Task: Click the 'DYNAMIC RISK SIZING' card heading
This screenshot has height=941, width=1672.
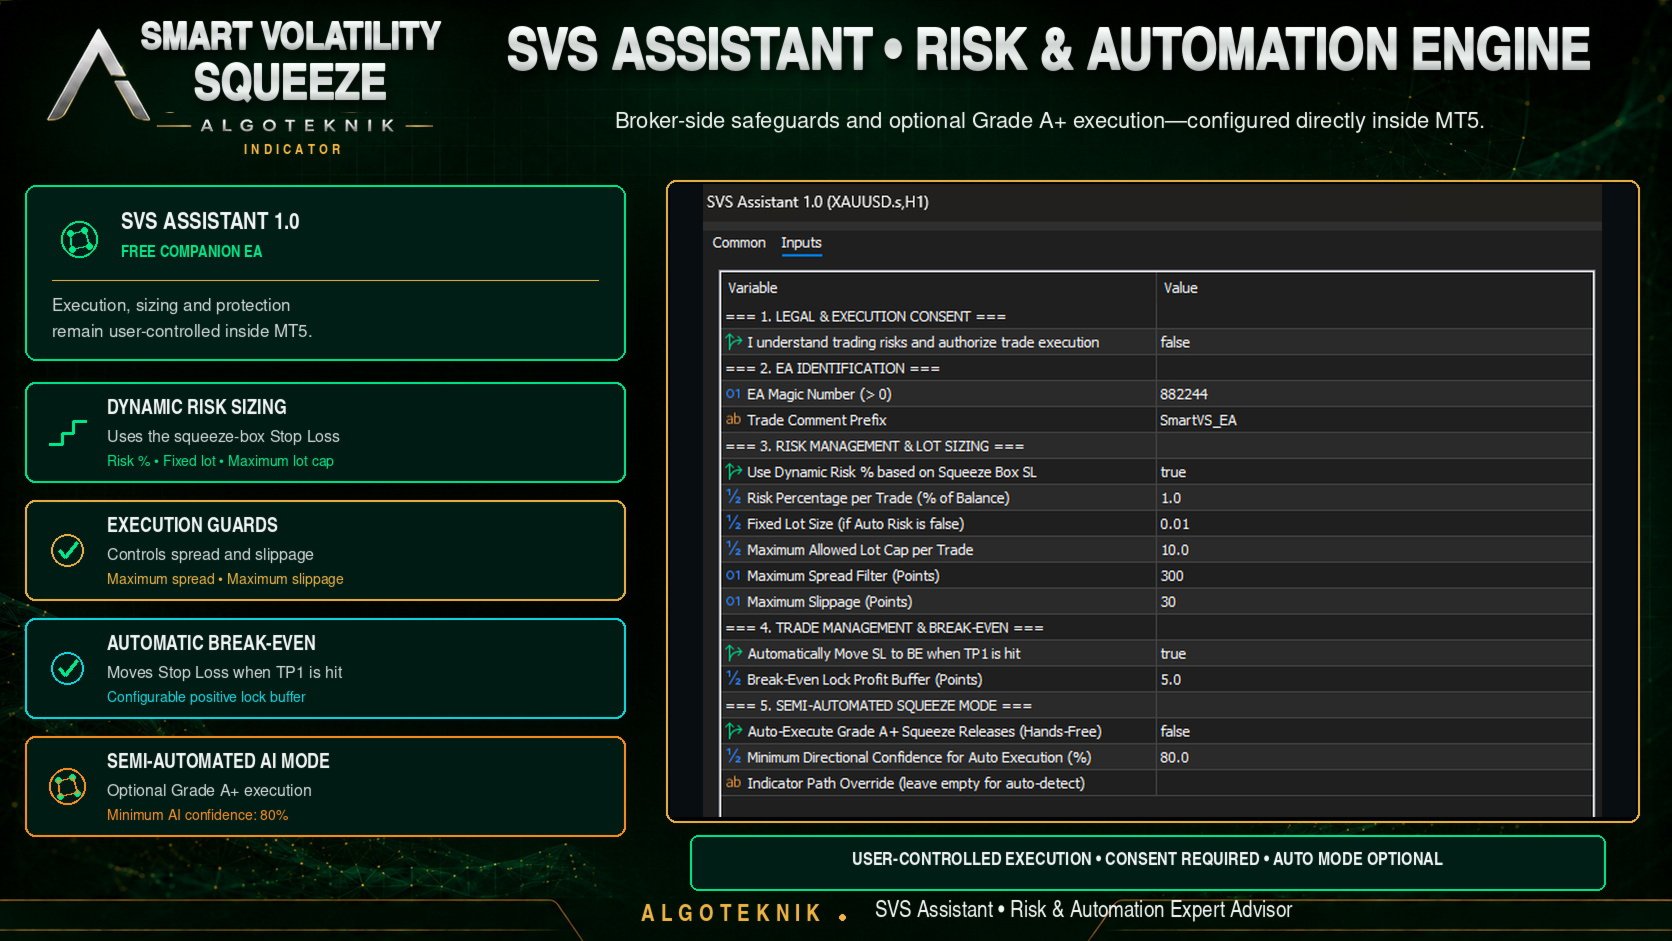Action: pos(197,407)
